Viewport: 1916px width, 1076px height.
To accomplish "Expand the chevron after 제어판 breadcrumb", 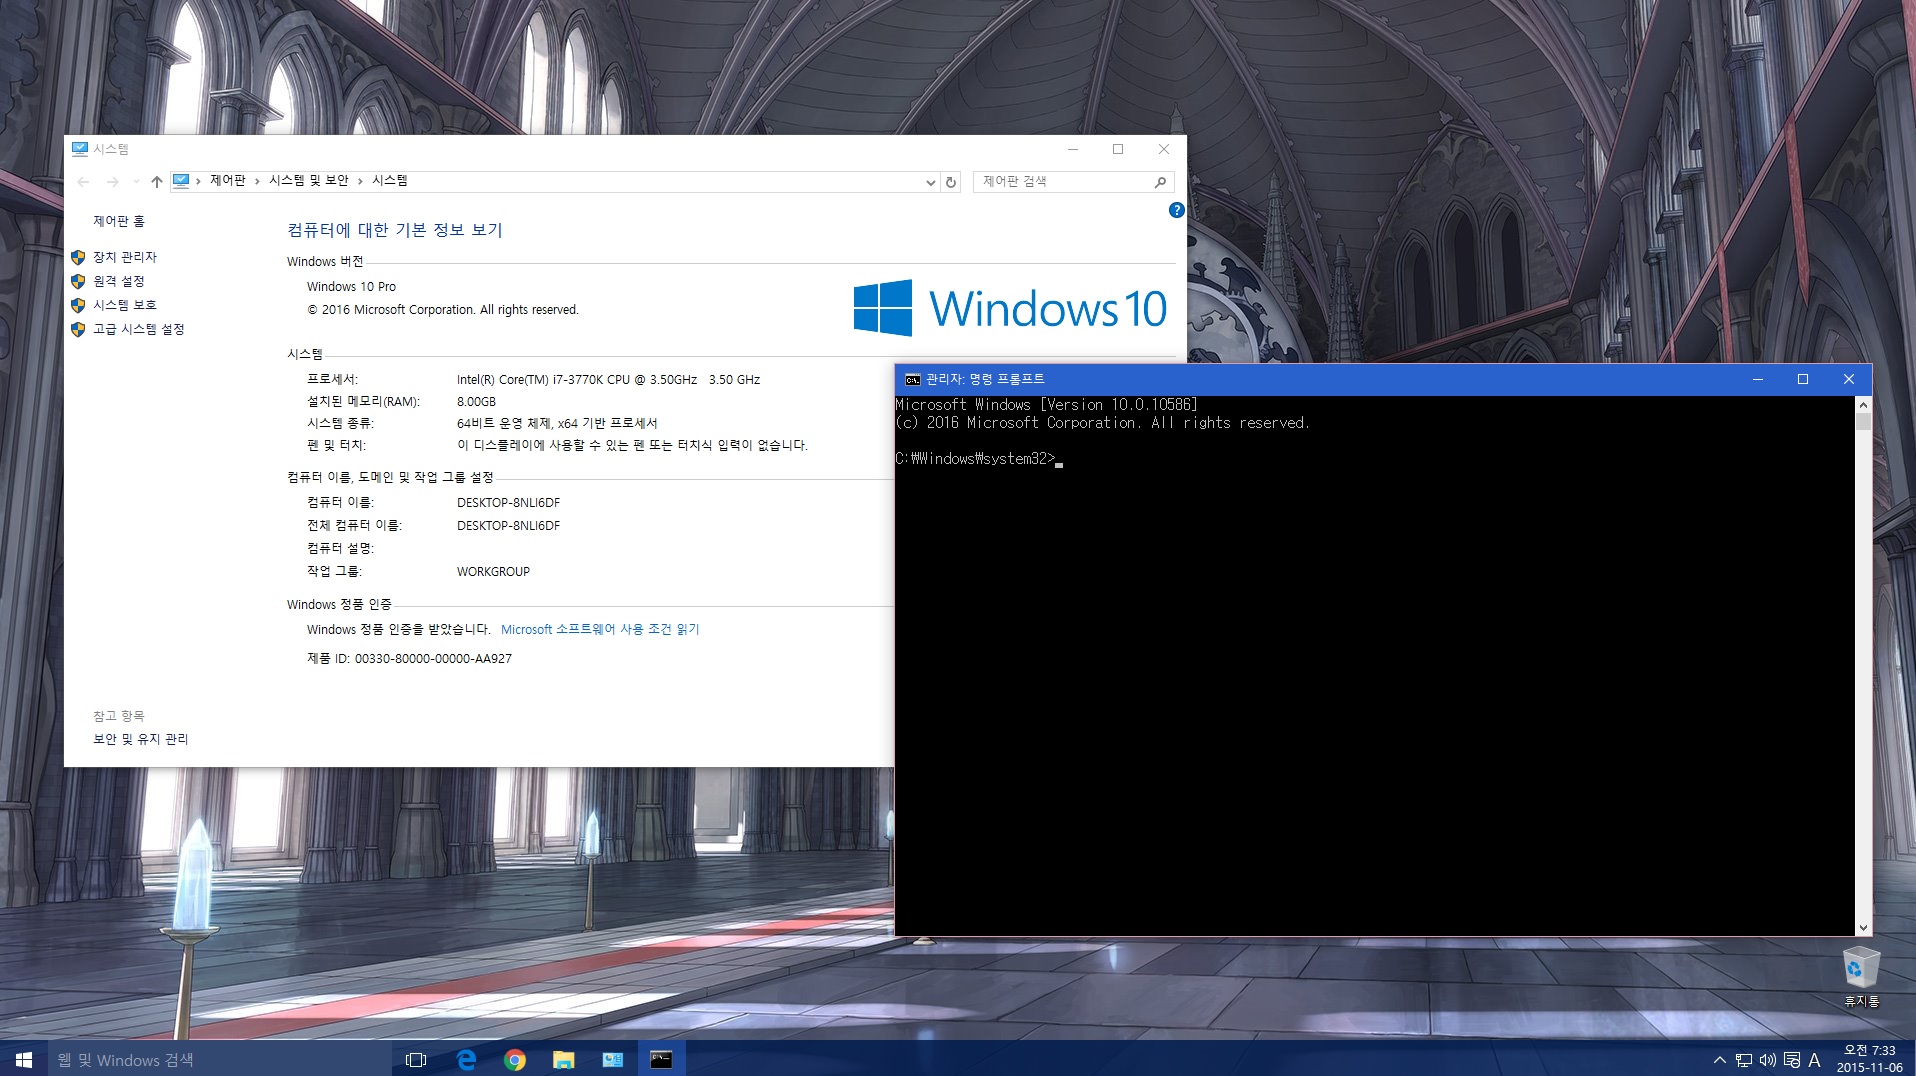I will pos(257,181).
